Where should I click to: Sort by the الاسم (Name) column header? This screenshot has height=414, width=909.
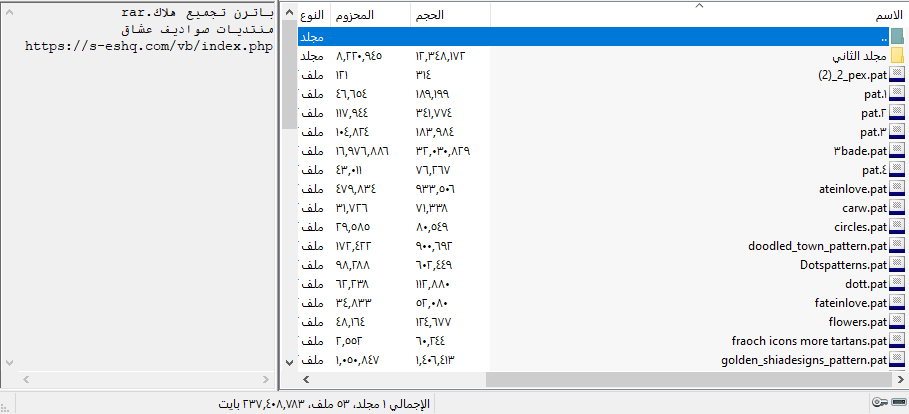pyautogui.click(x=699, y=15)
